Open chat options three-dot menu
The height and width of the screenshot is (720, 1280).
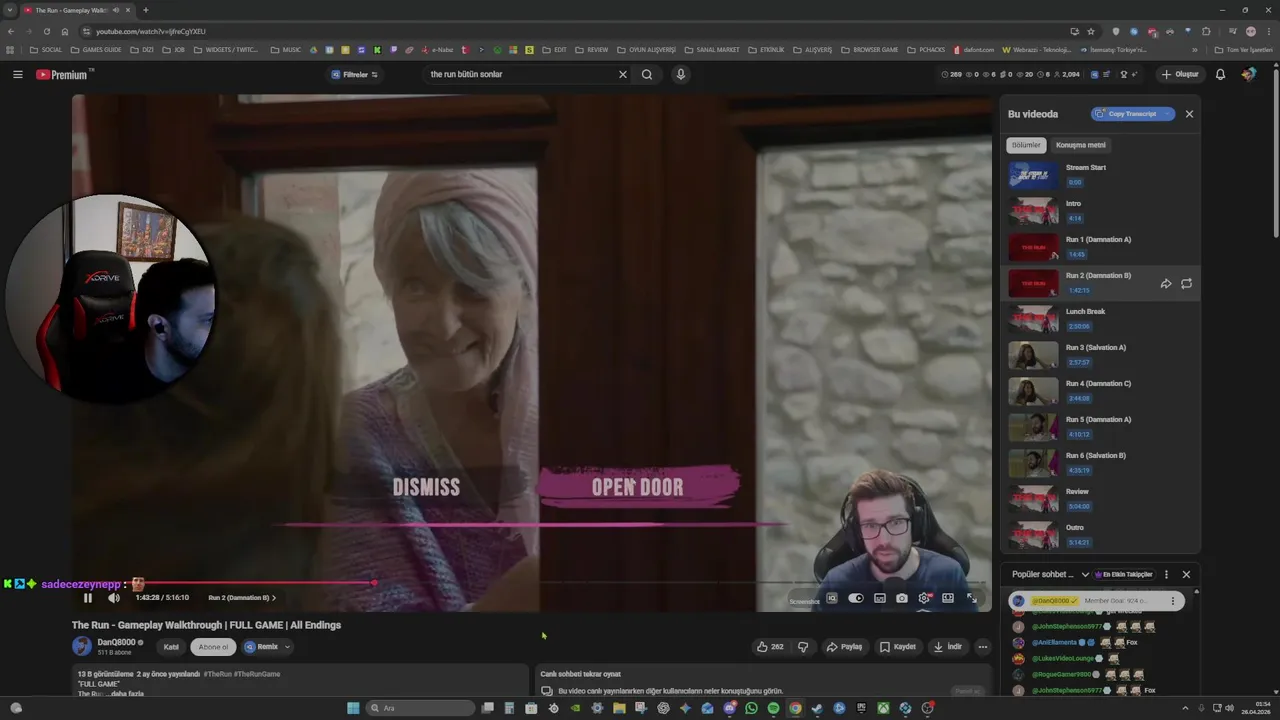[x=1166, y=575]
